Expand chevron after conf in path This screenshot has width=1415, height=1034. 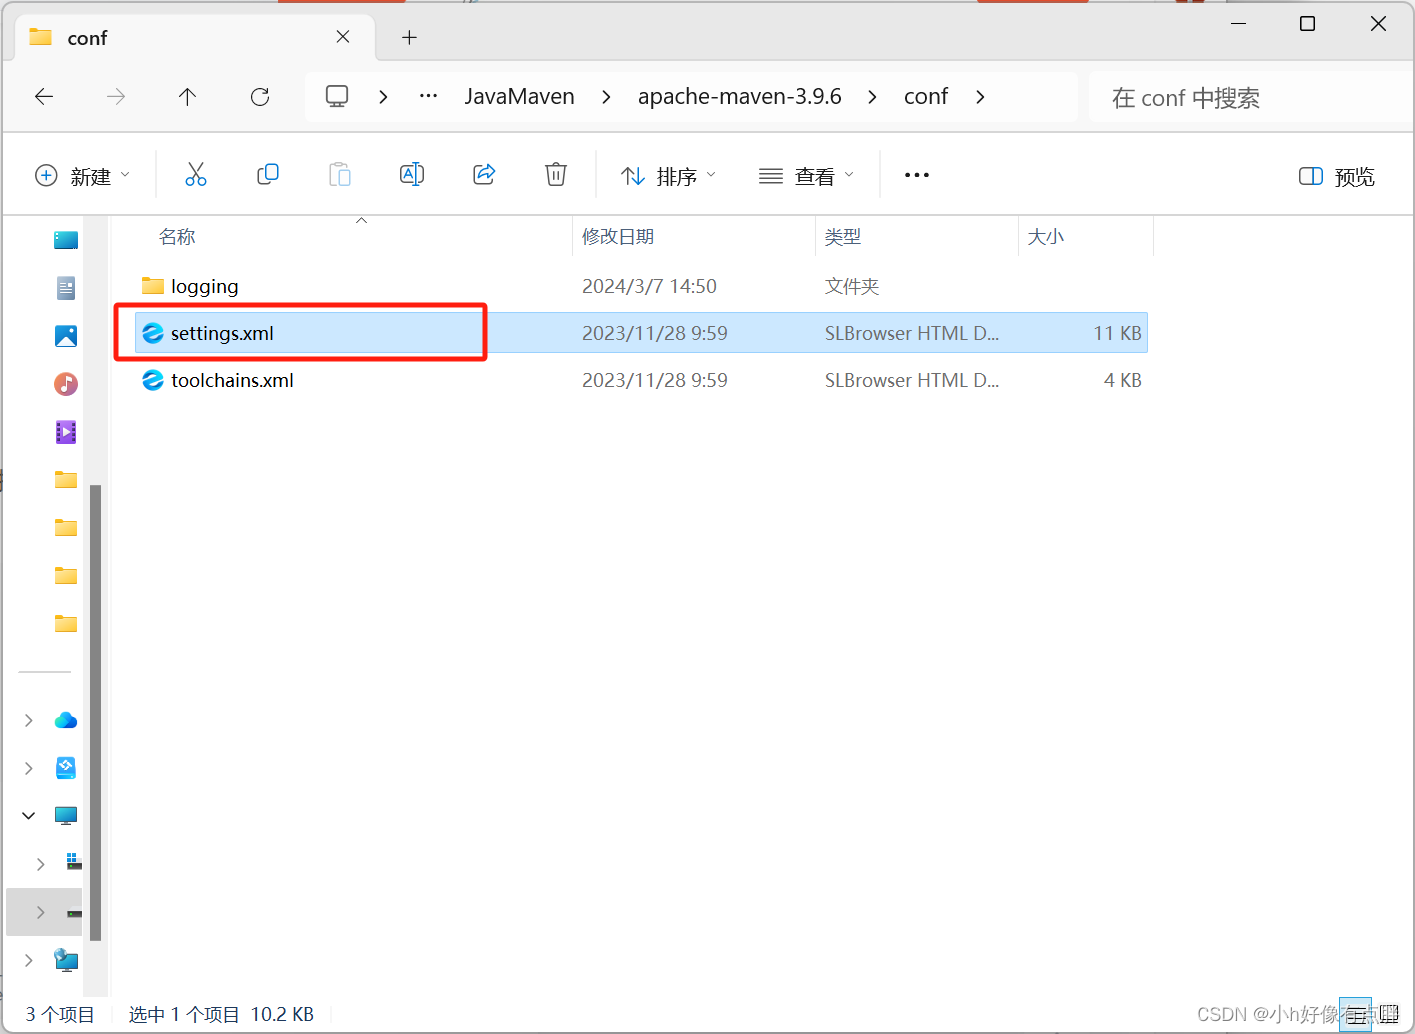(x=980, y=97)
